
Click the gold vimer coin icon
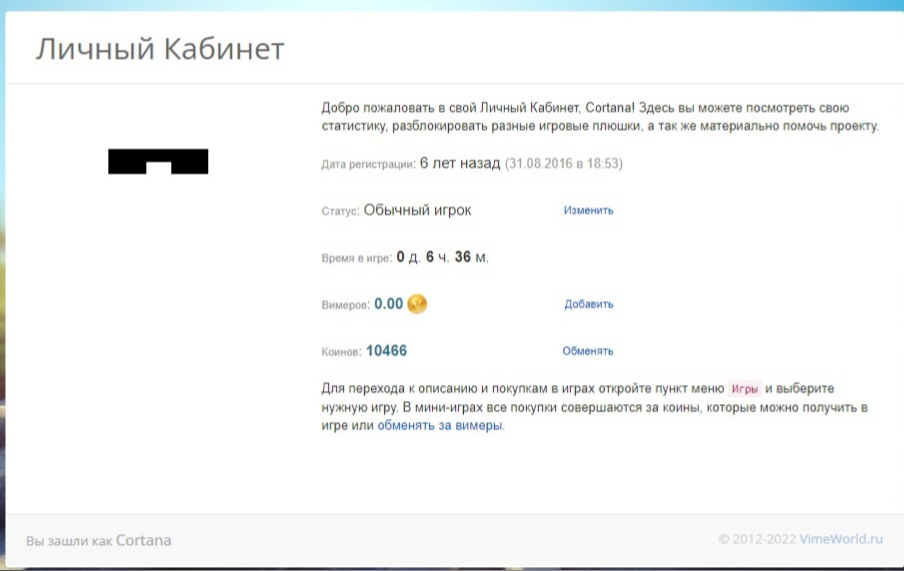pos(417,304)
